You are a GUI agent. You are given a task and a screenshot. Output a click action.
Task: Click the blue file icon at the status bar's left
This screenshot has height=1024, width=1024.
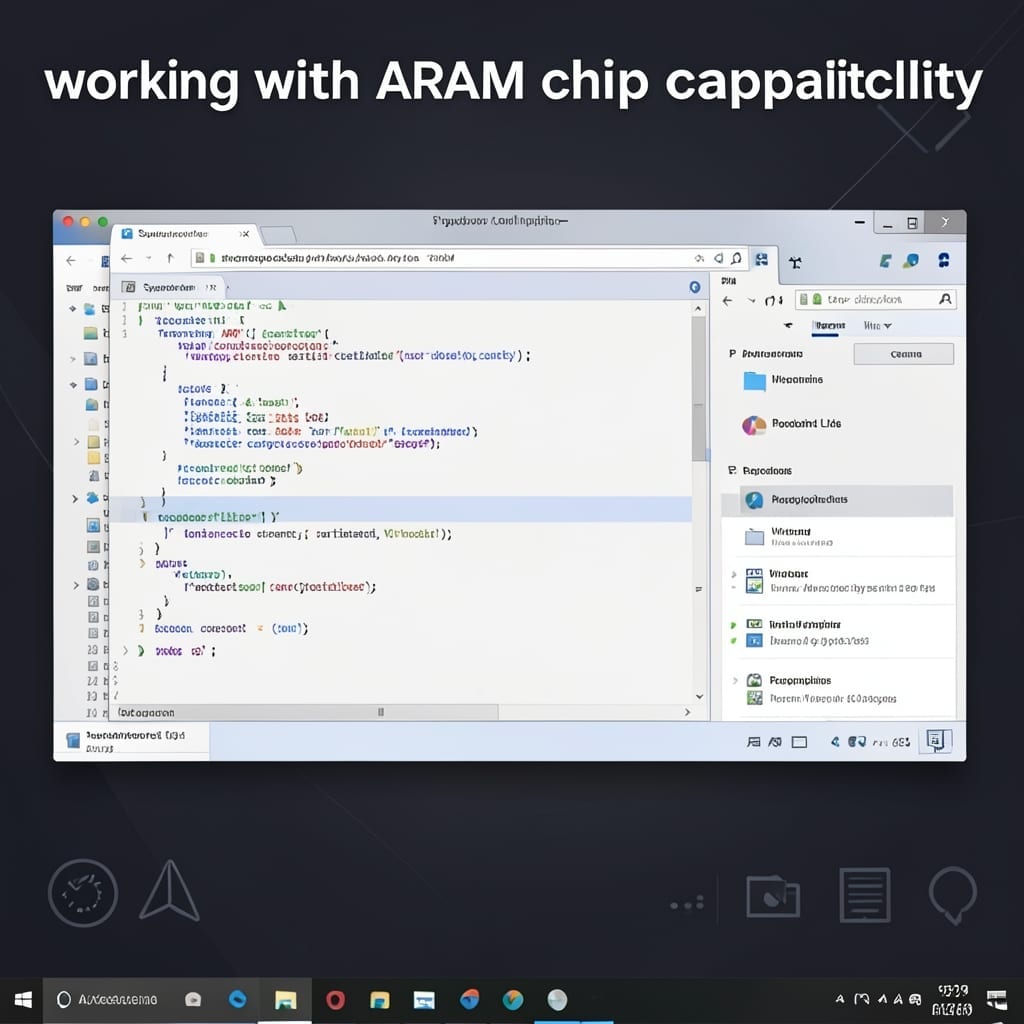click(x=73, y=740)
